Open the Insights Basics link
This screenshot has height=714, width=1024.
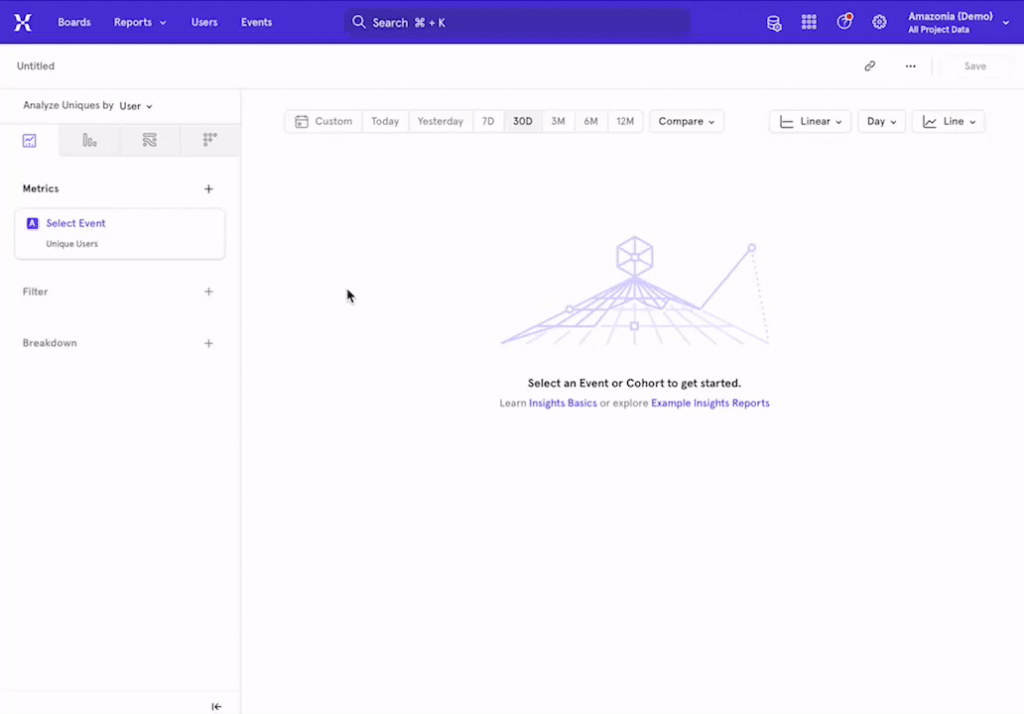click(x=563, y=403)
